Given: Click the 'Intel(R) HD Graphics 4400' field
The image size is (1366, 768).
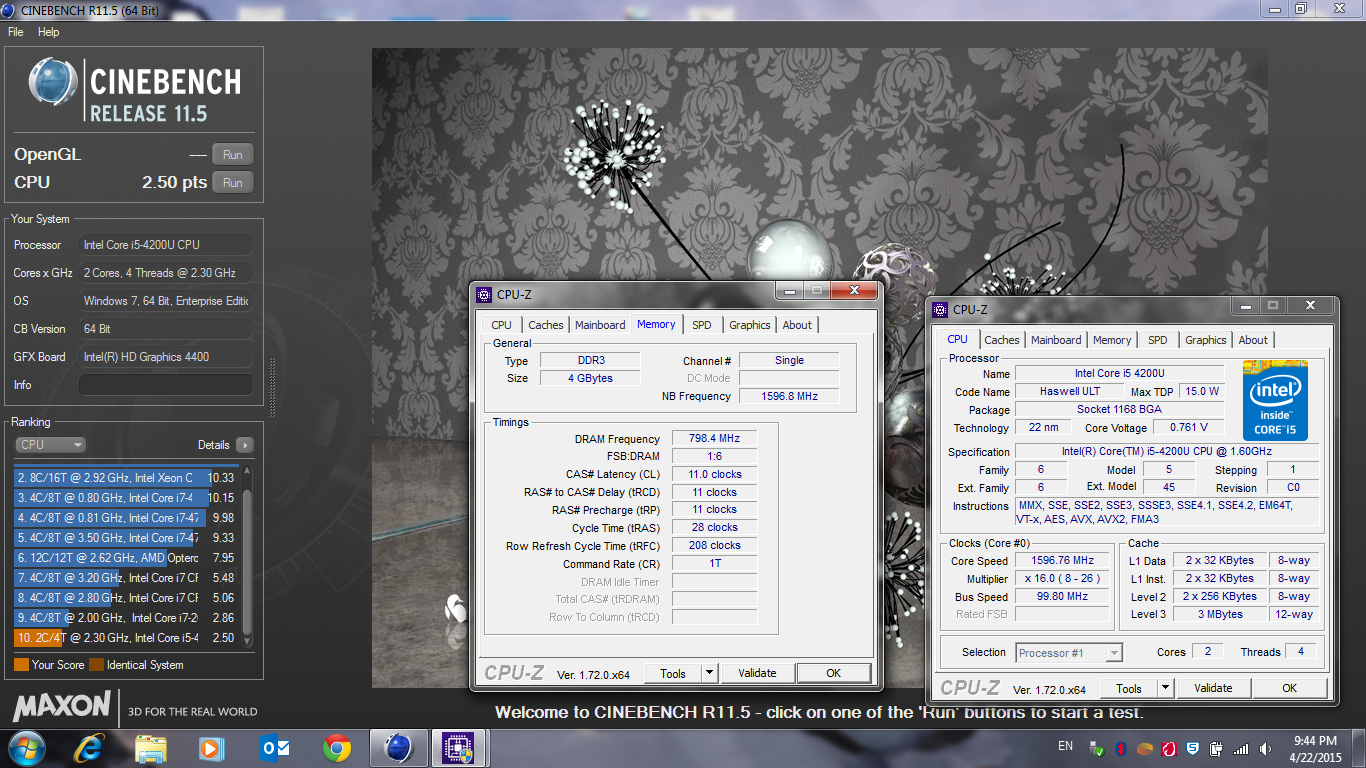Looking at the screenshot, I should (x=165, y=357).
